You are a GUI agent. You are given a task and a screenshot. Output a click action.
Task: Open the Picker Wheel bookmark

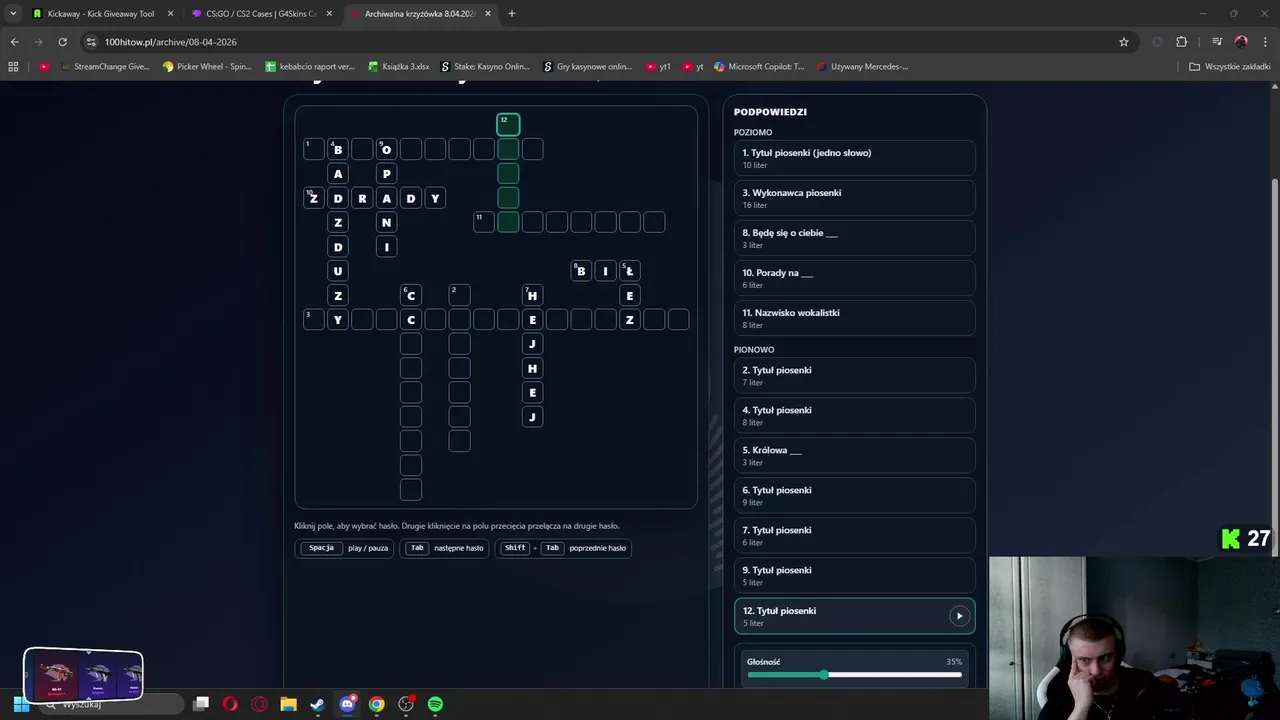point(207,67)
